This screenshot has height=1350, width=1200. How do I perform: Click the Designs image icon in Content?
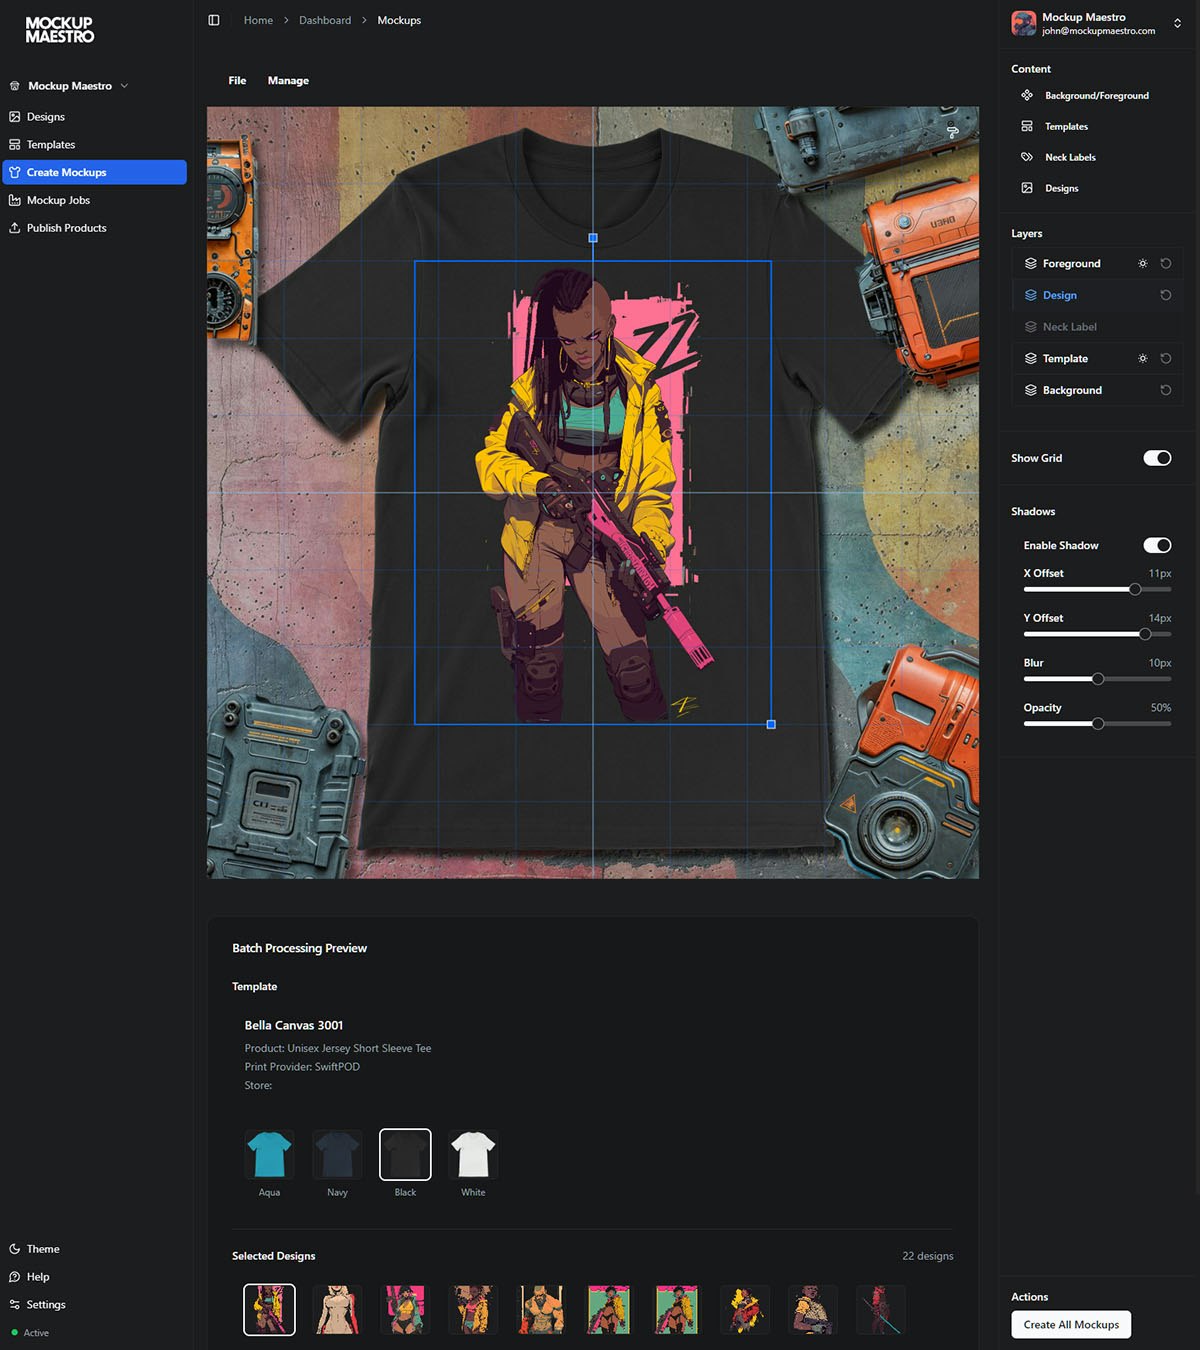click(1027, 188)
